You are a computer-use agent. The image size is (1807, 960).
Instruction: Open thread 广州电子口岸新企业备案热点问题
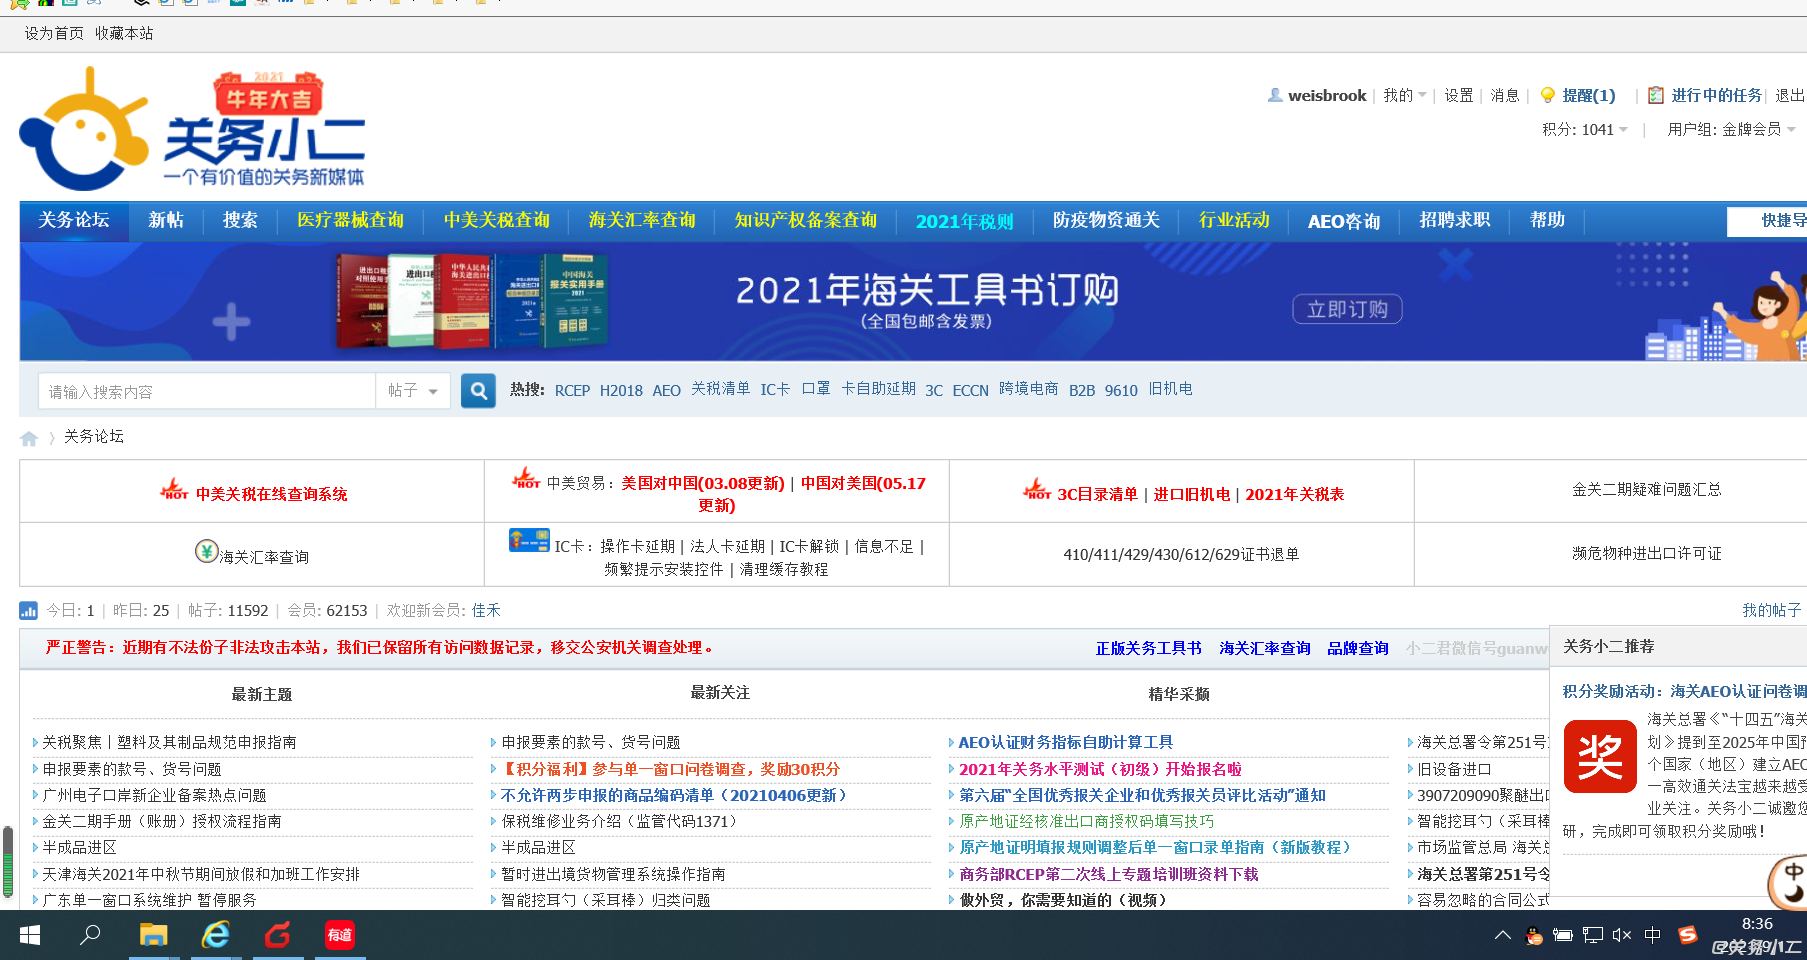154,795
